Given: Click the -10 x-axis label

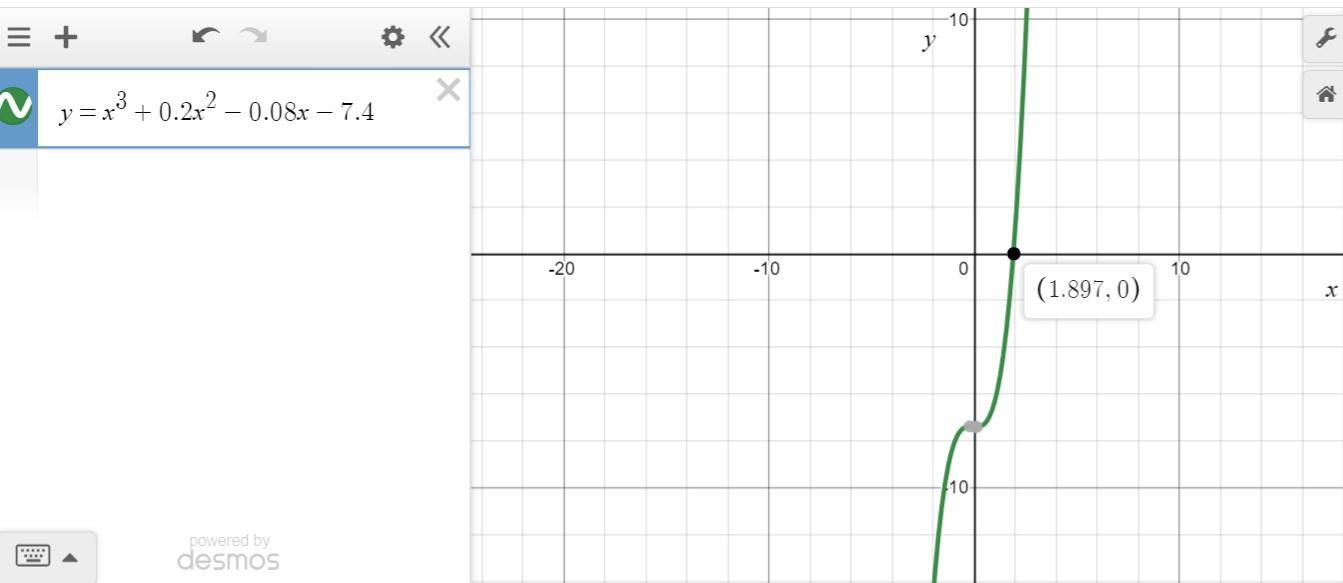Looking at the screenshot, I should click(x=767, y=268).
